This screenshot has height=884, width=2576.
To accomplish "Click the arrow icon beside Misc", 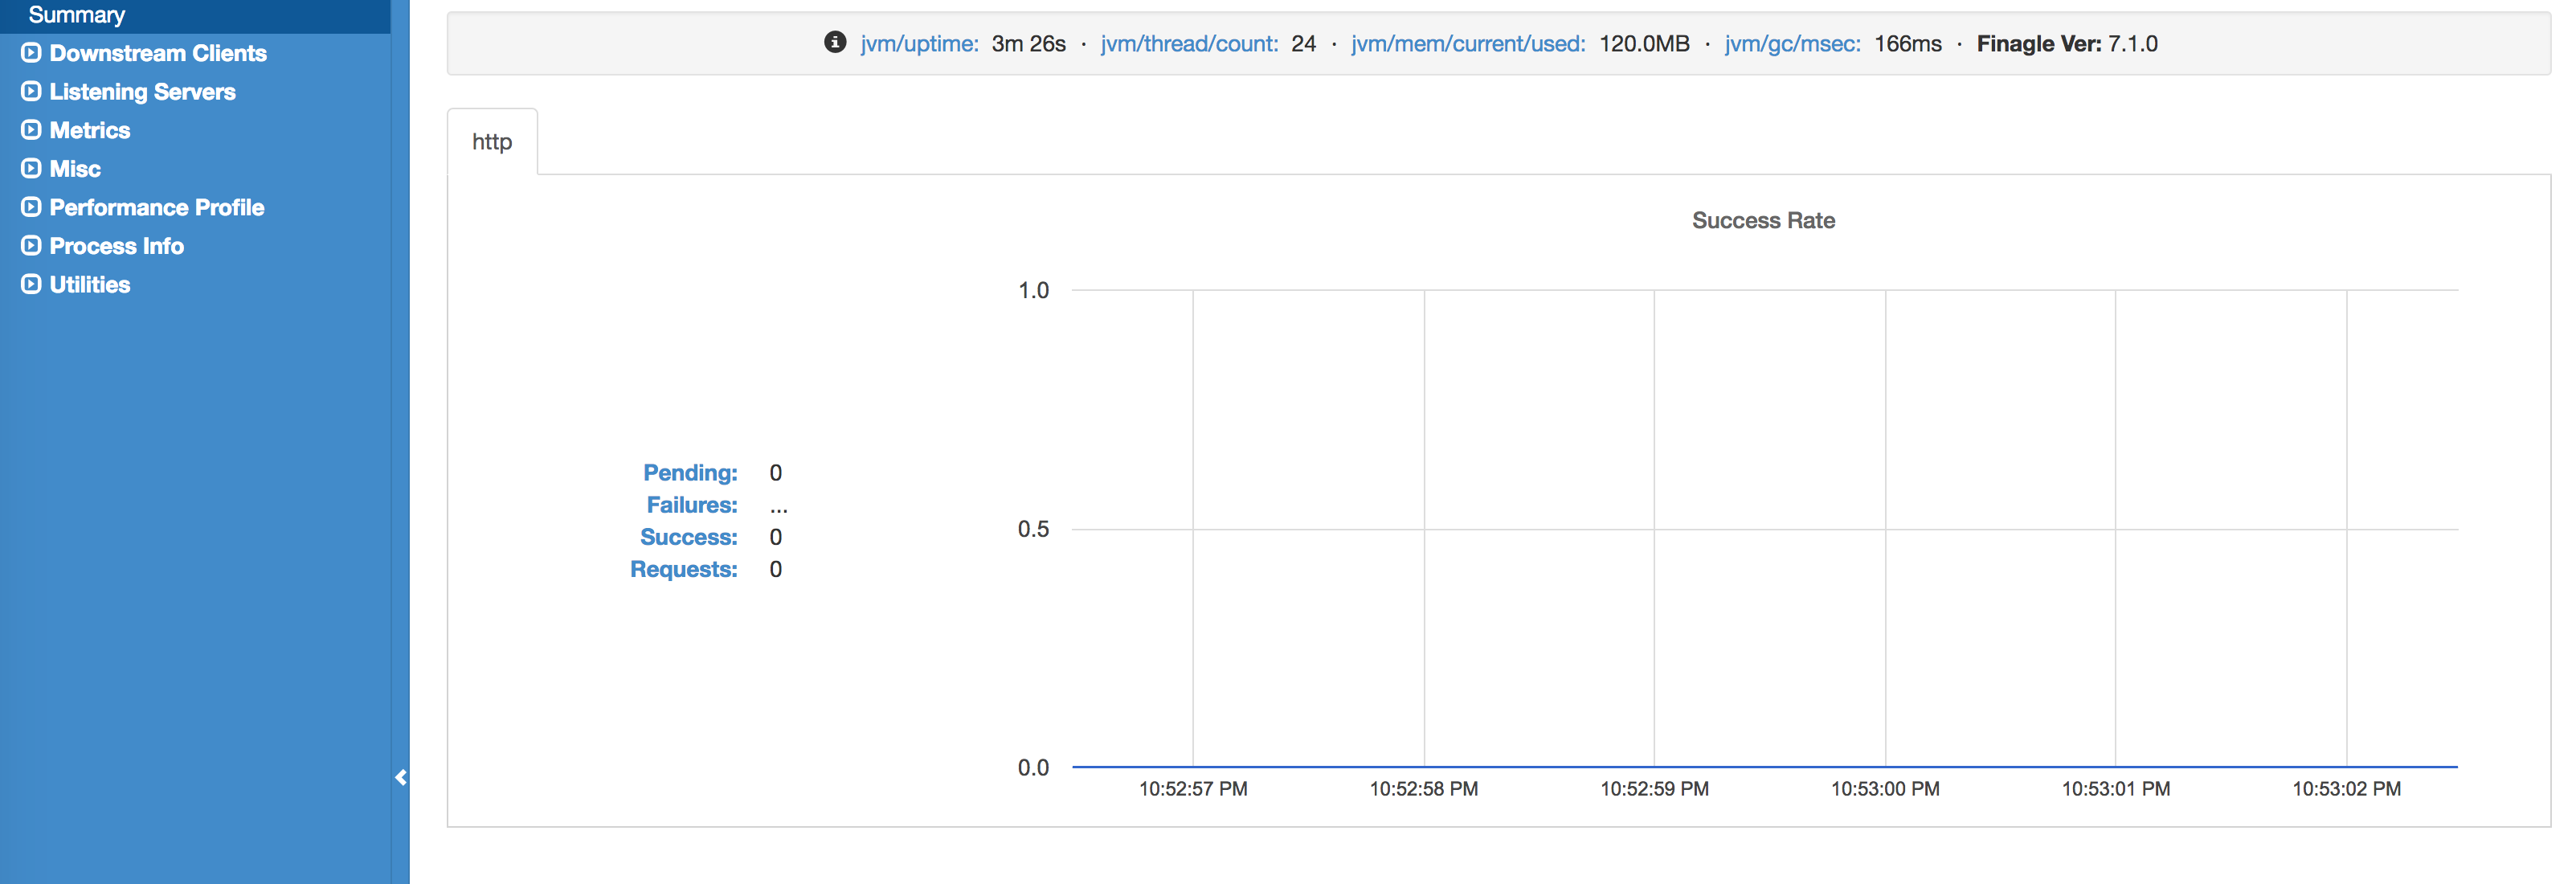I will pos(31,168).
